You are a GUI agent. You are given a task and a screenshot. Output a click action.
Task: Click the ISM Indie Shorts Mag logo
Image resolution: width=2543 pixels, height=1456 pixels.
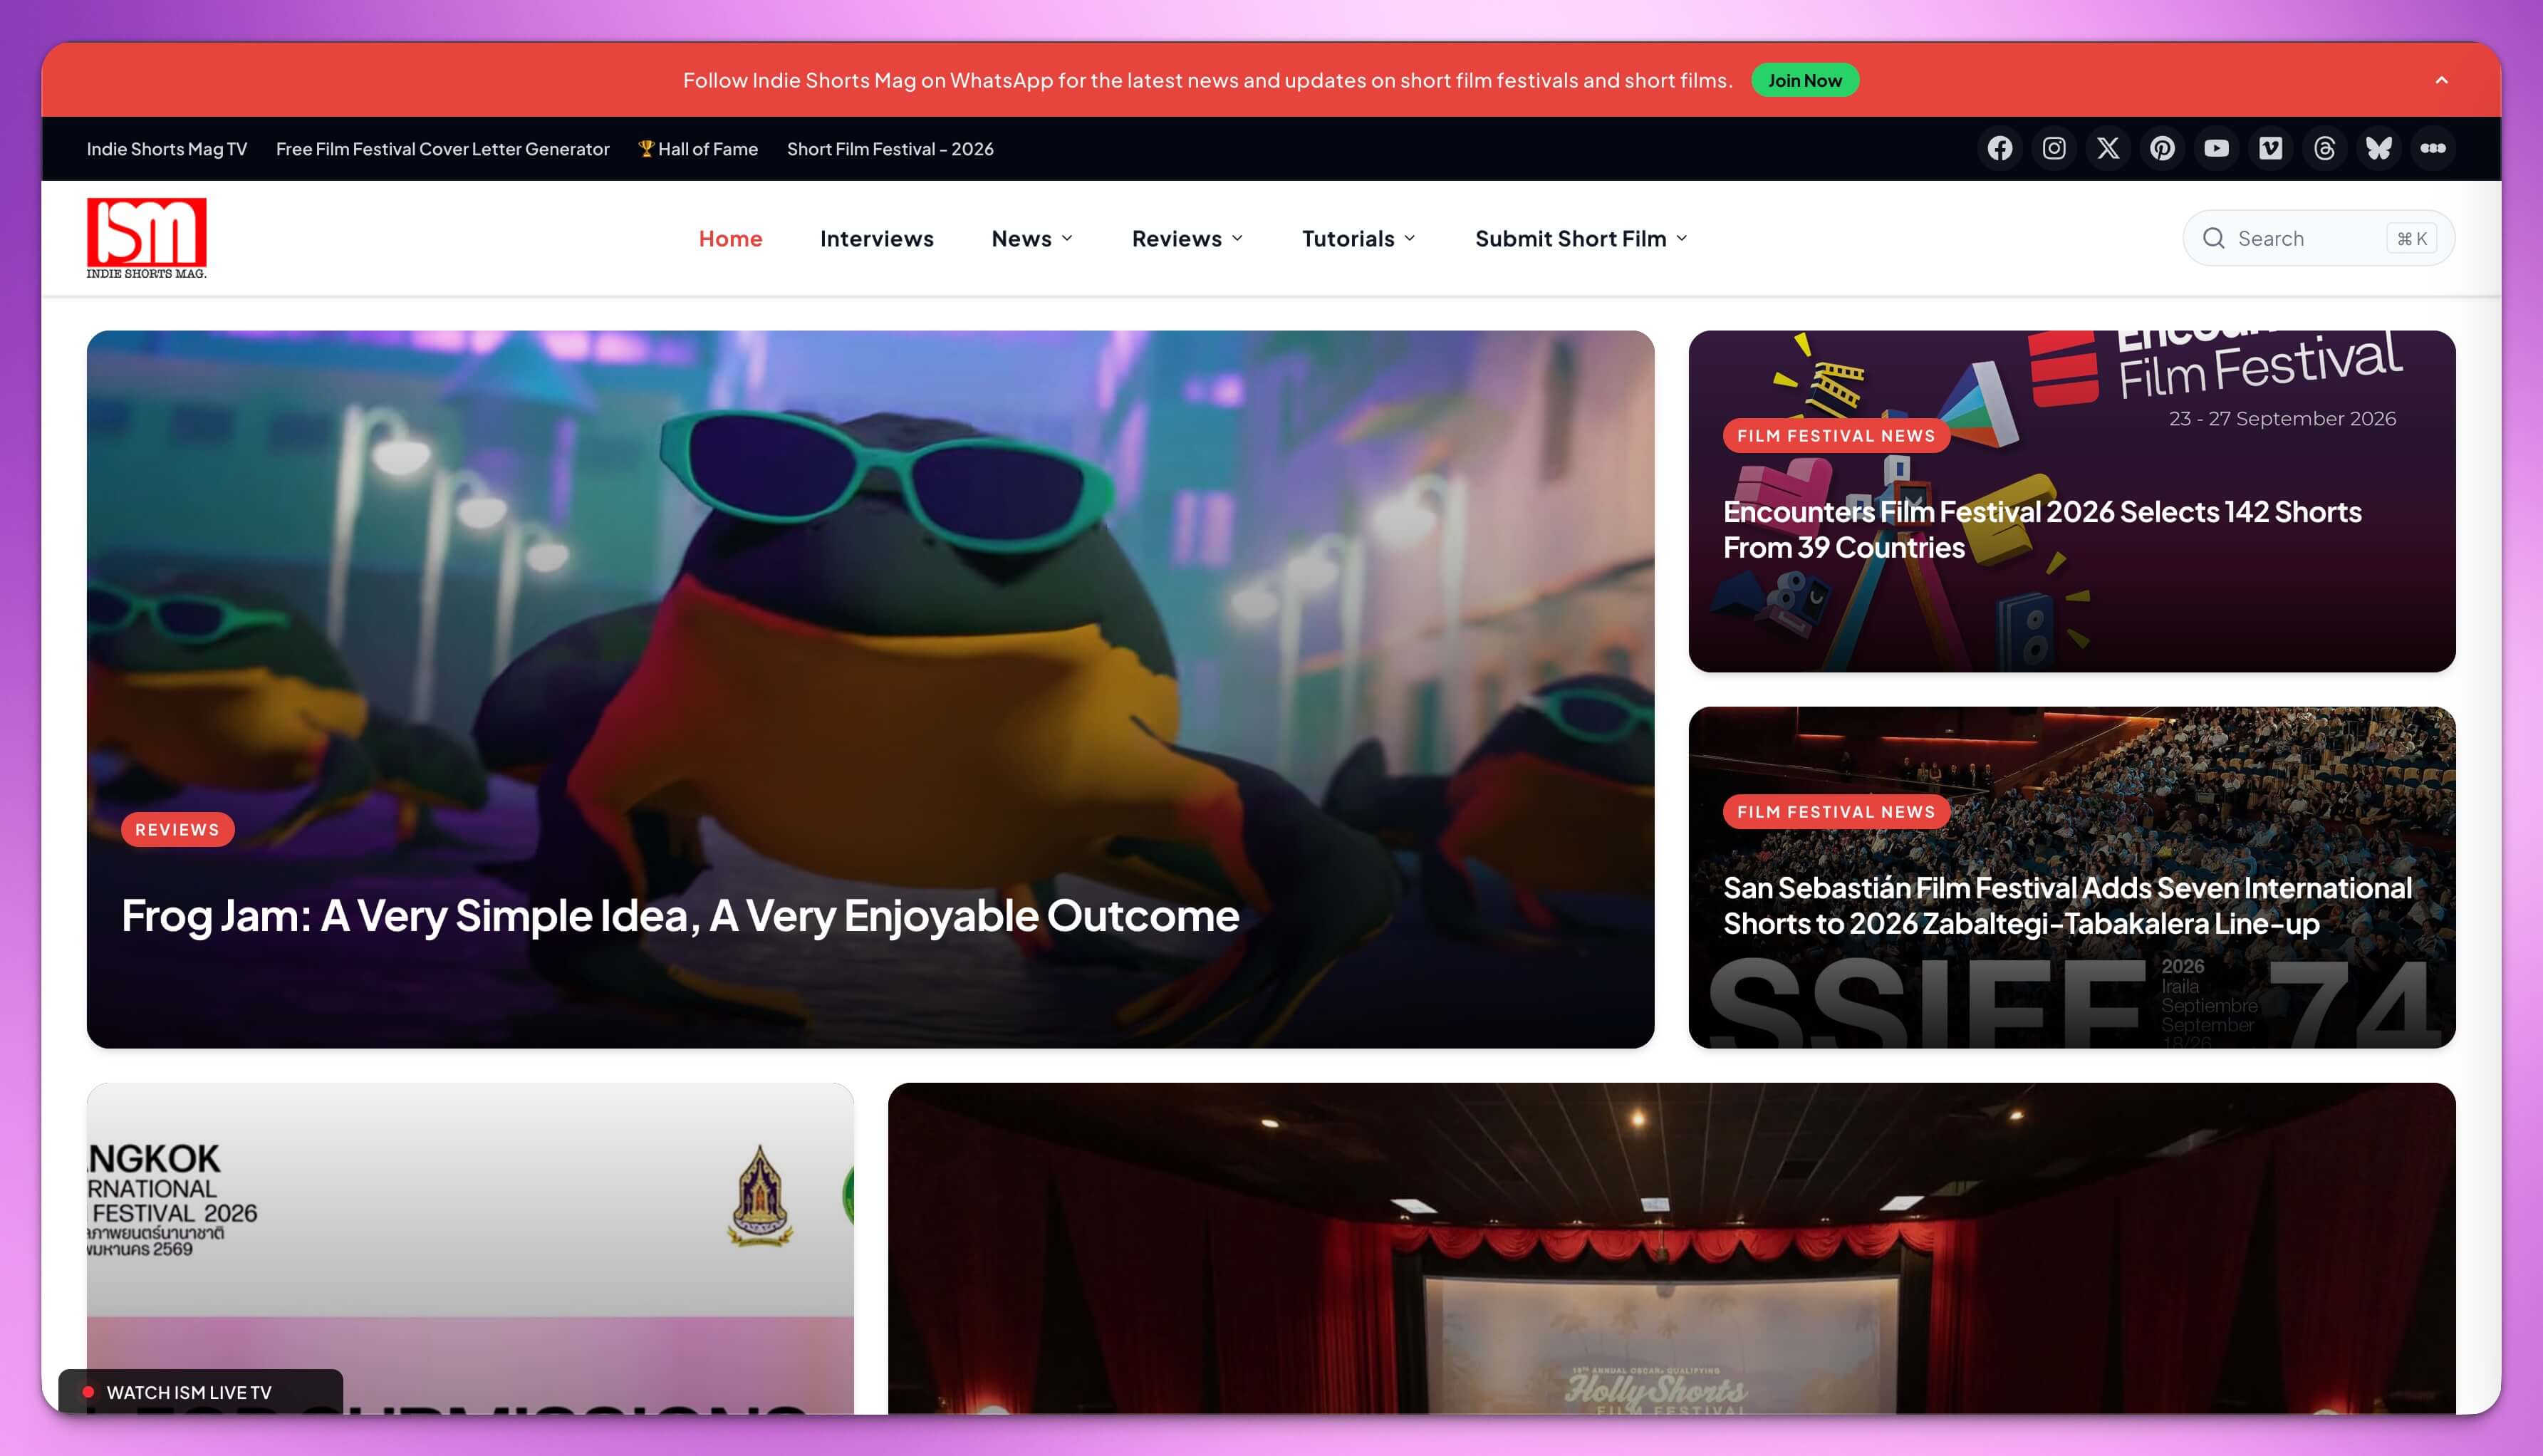coord(146,238)
